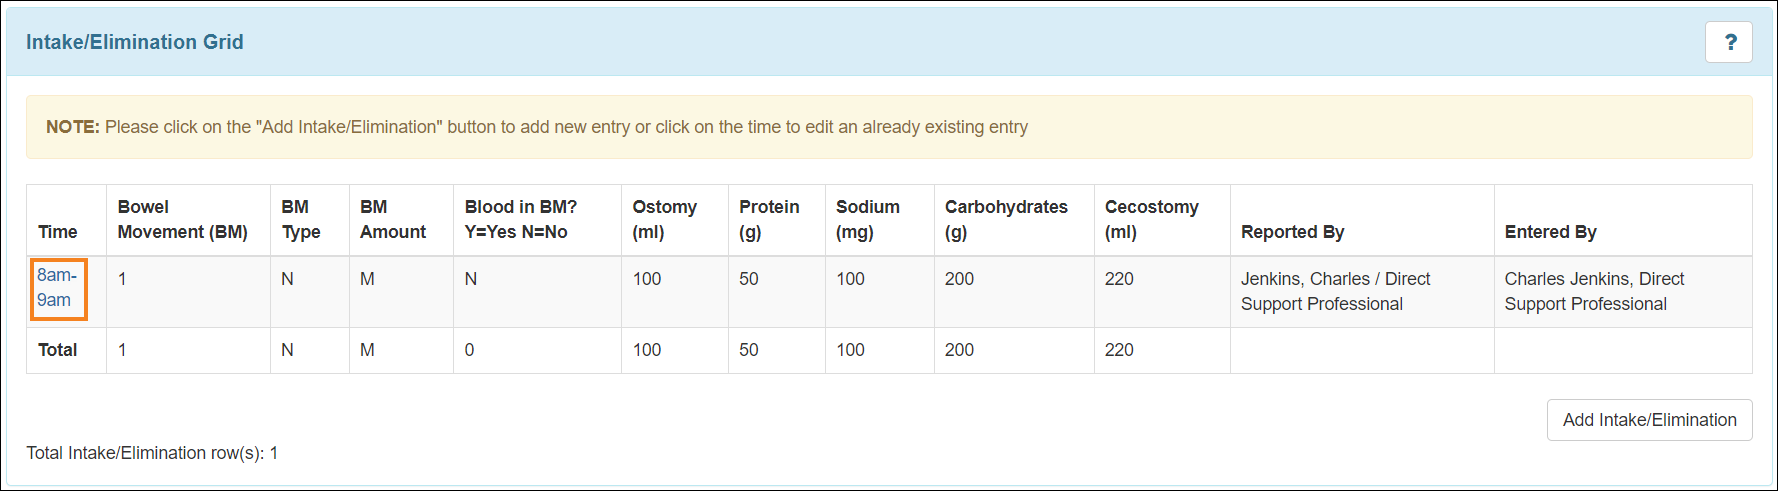Click the Time column header
The width and height of the screenshot is (1778, 491).
pos(58,232)
